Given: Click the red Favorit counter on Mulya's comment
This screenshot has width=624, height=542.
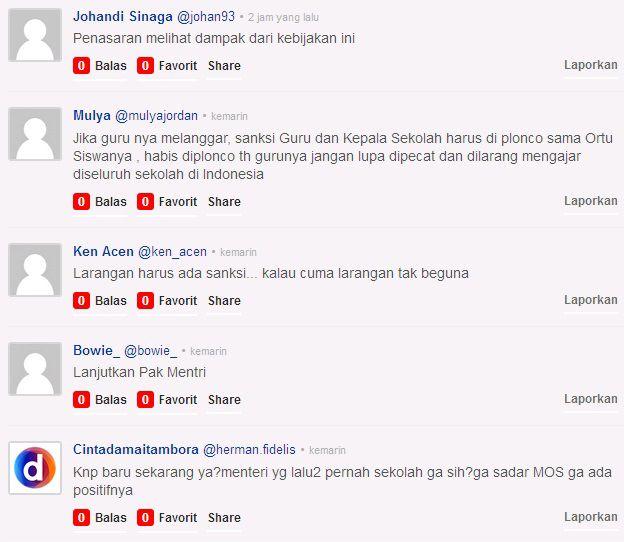Looking at the screenshot, I should 145,202.
